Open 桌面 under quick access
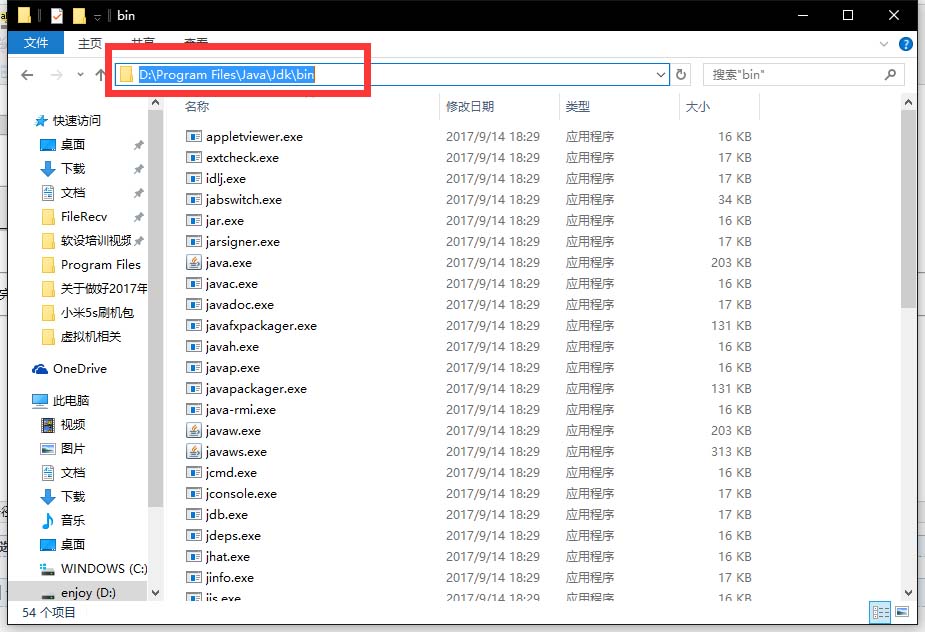Screen dimensions: 925x632 point(73,145)
